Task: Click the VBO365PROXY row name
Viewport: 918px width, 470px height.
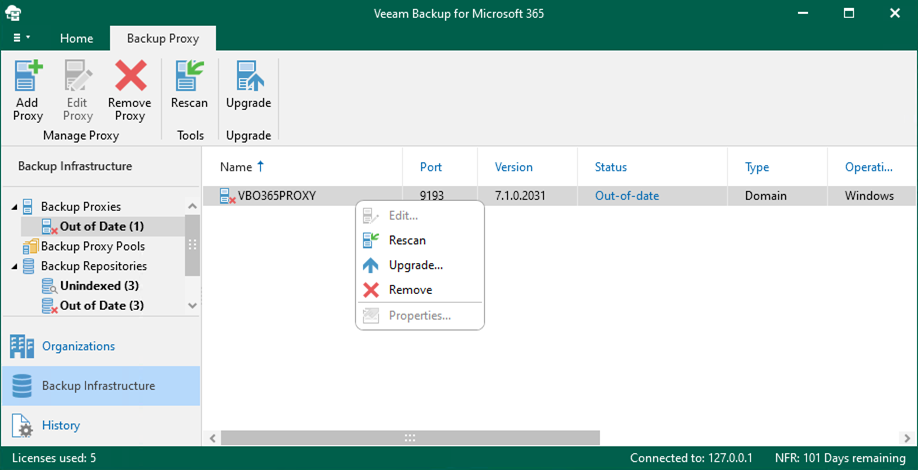Action: tap(276, 196)
